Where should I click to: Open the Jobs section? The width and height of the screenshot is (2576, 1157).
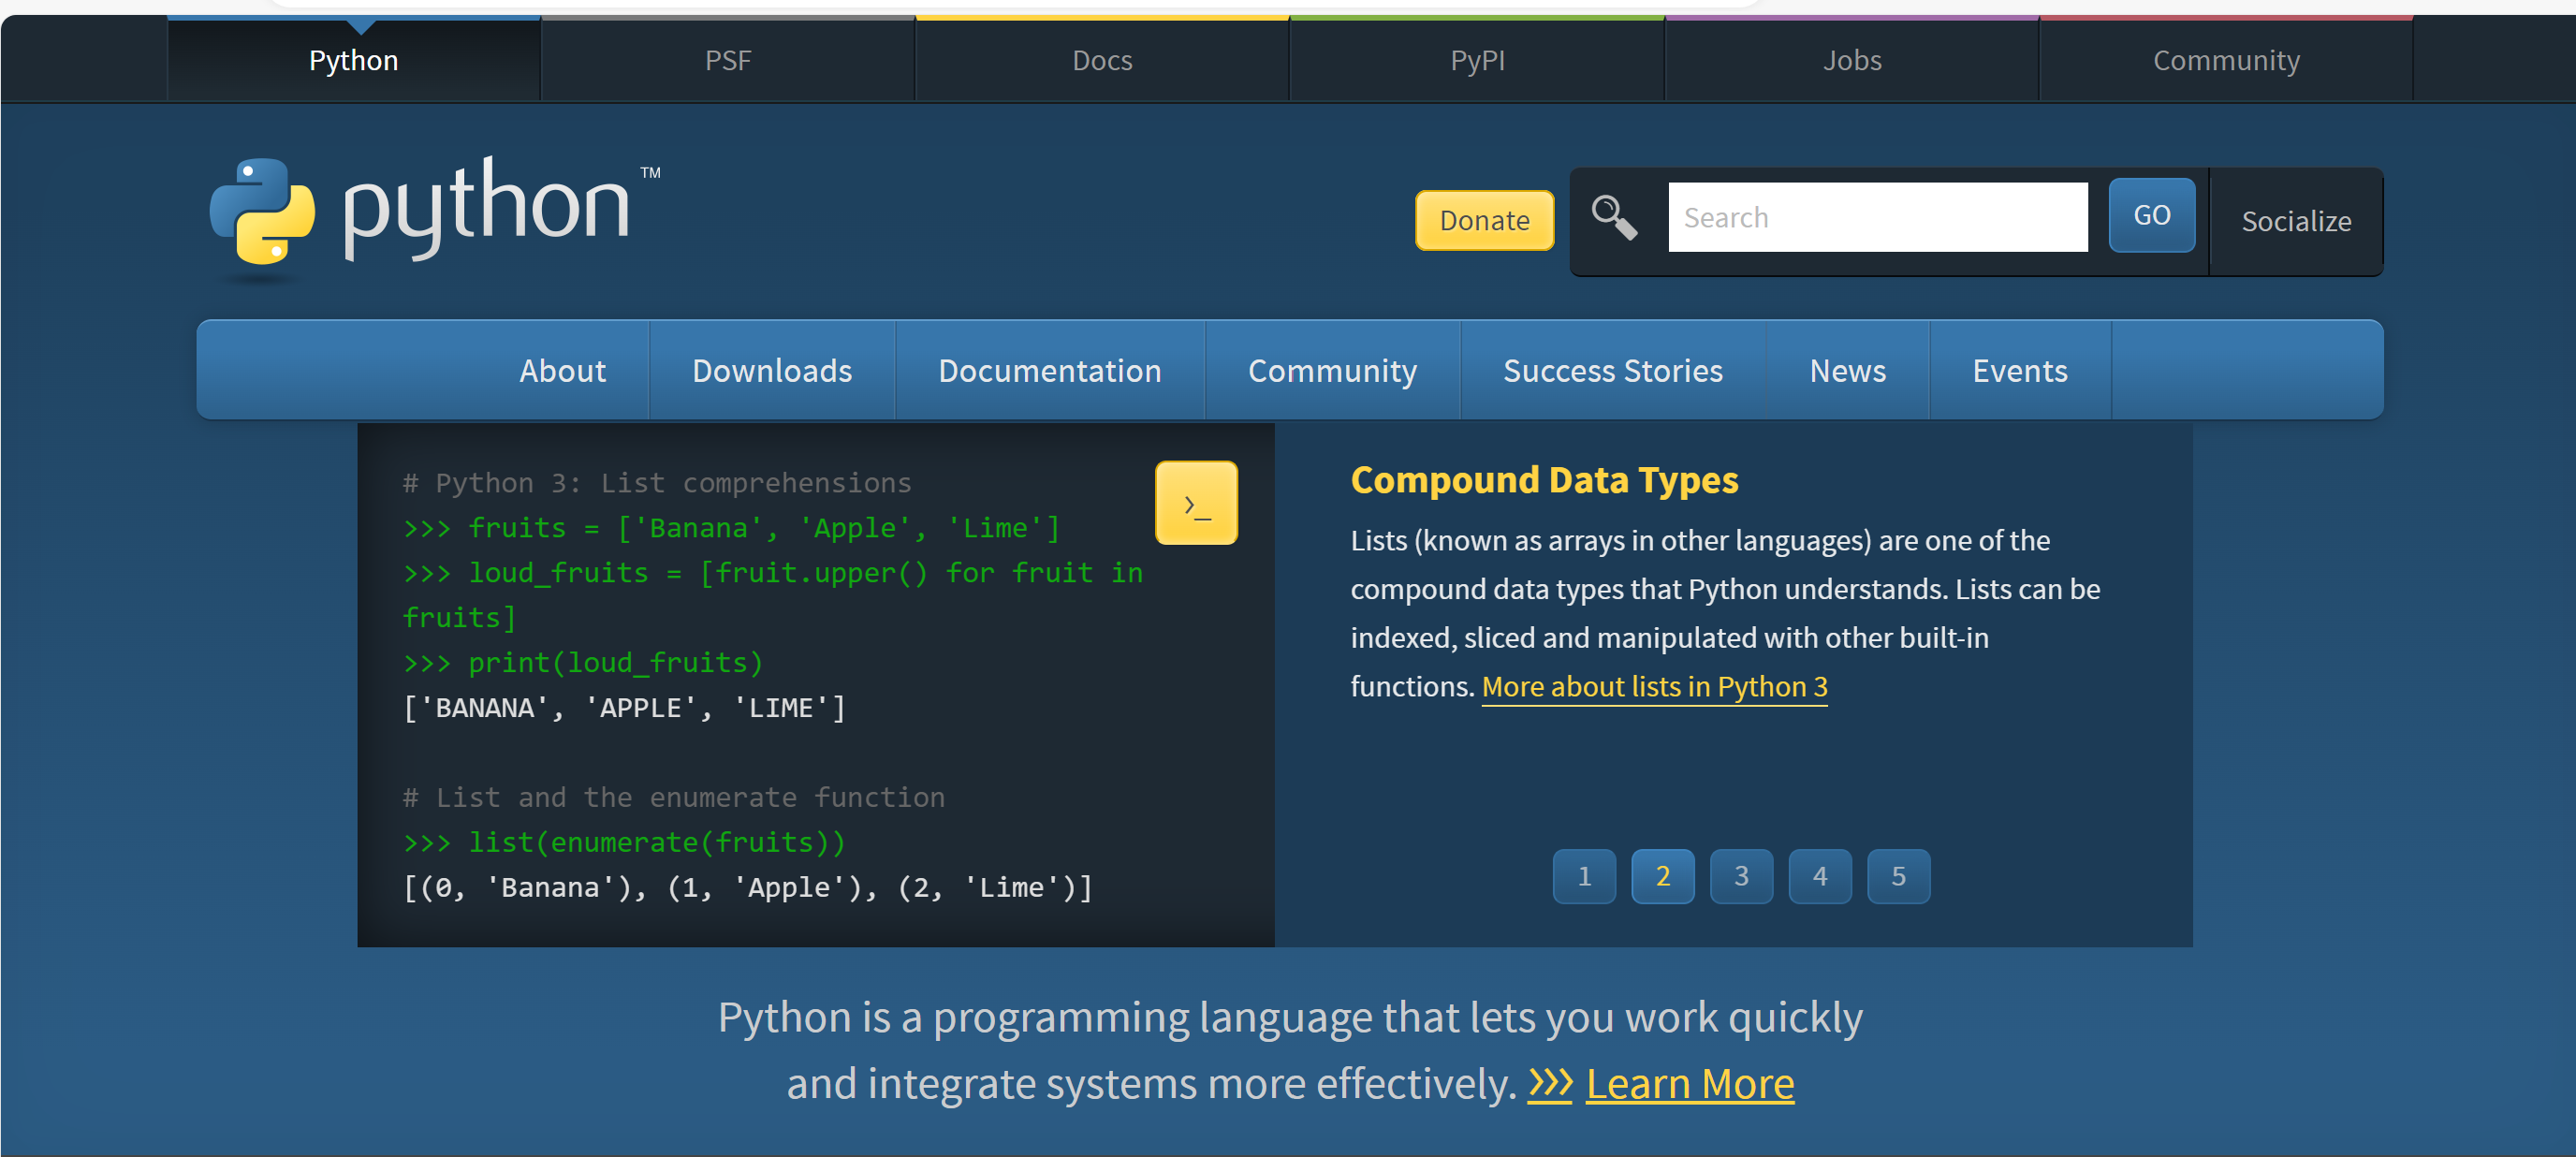(1852, 59)
